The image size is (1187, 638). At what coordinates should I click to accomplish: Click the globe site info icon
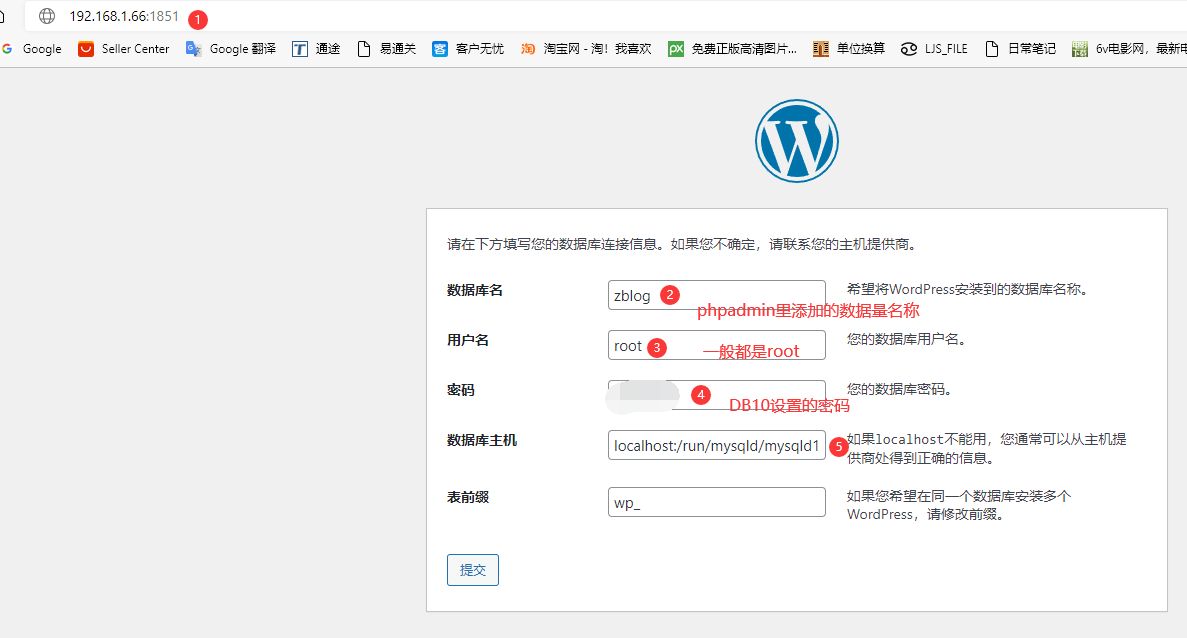click(47, 16)
